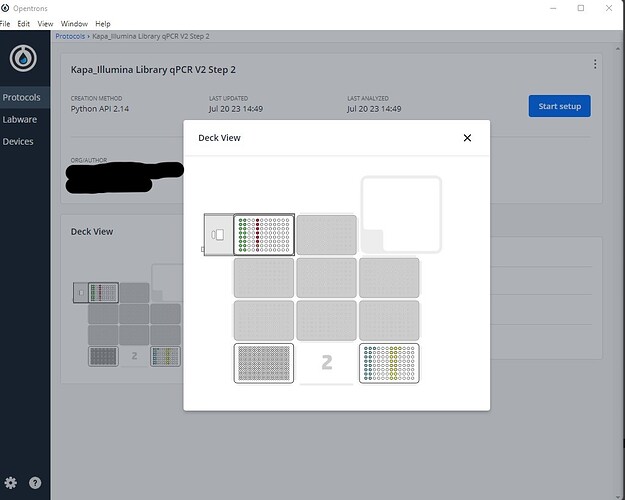Click the main window vertical scrollbar
The height and width of the screenshot is (500, 625).
click(x=618, y=271)
